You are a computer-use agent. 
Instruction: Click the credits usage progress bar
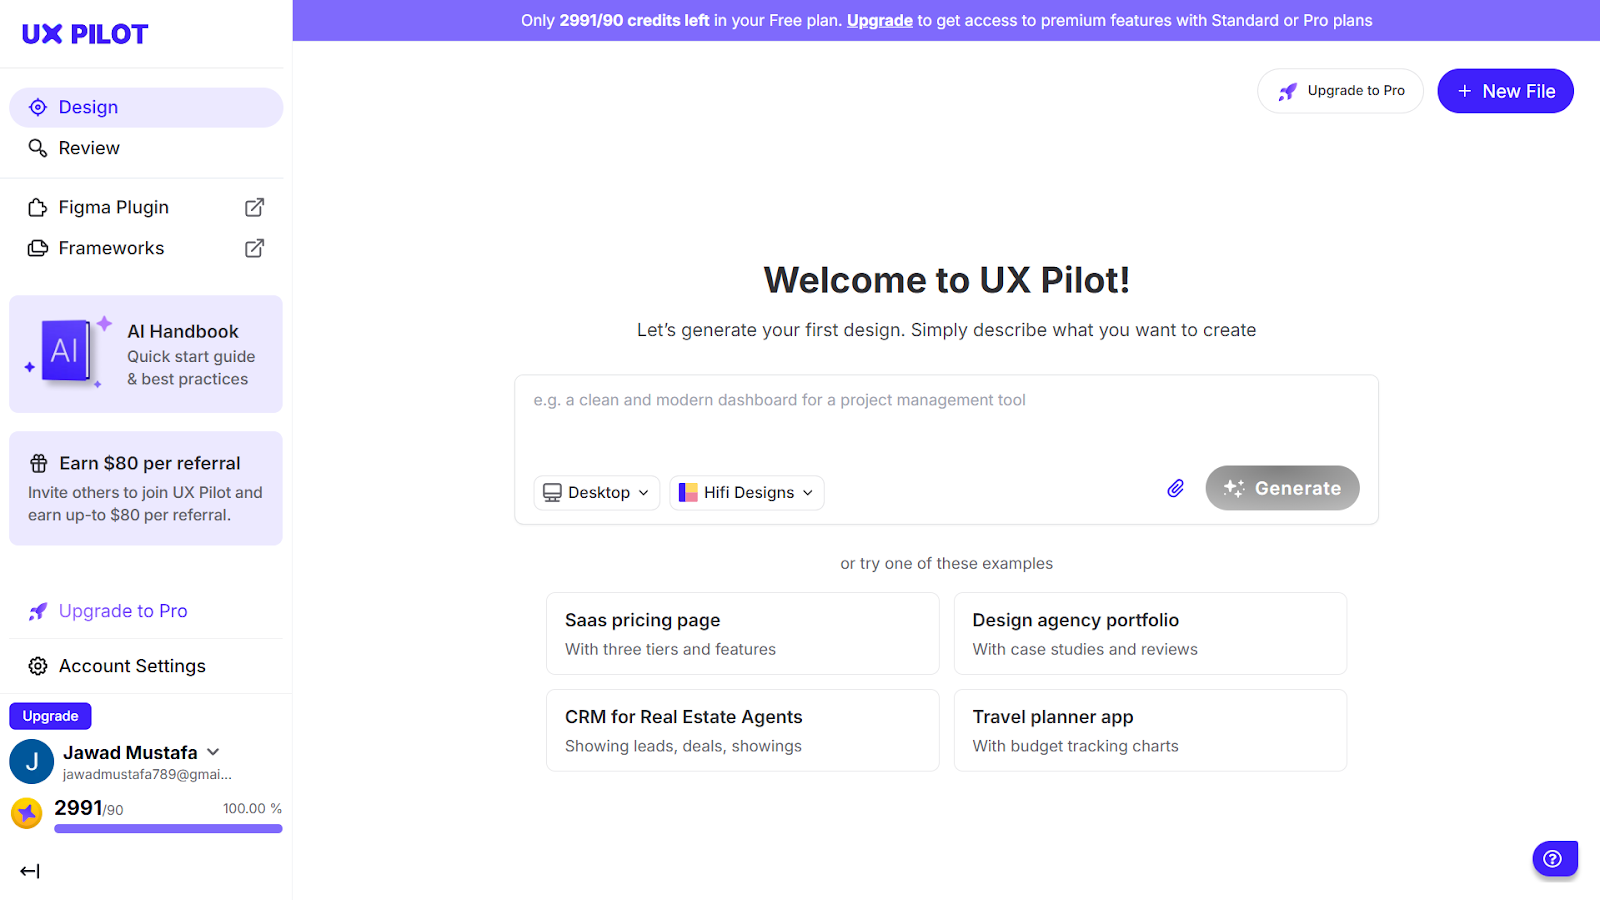click(x=168, y=829)
